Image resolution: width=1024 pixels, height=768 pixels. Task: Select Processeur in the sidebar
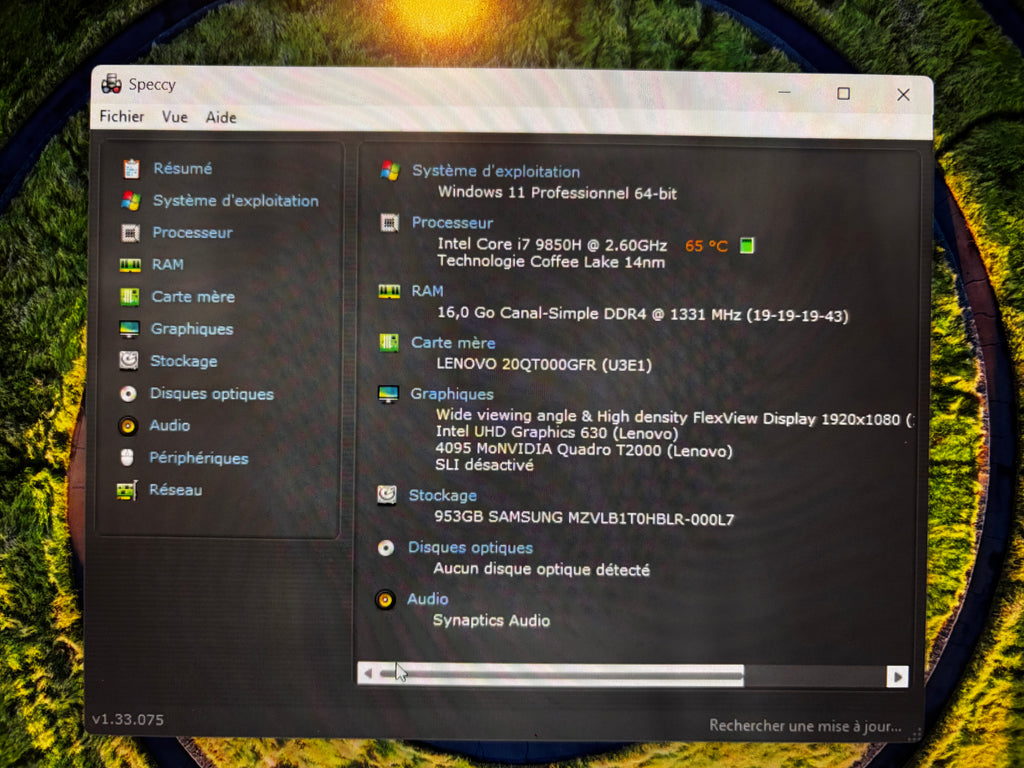pos(193,232)
